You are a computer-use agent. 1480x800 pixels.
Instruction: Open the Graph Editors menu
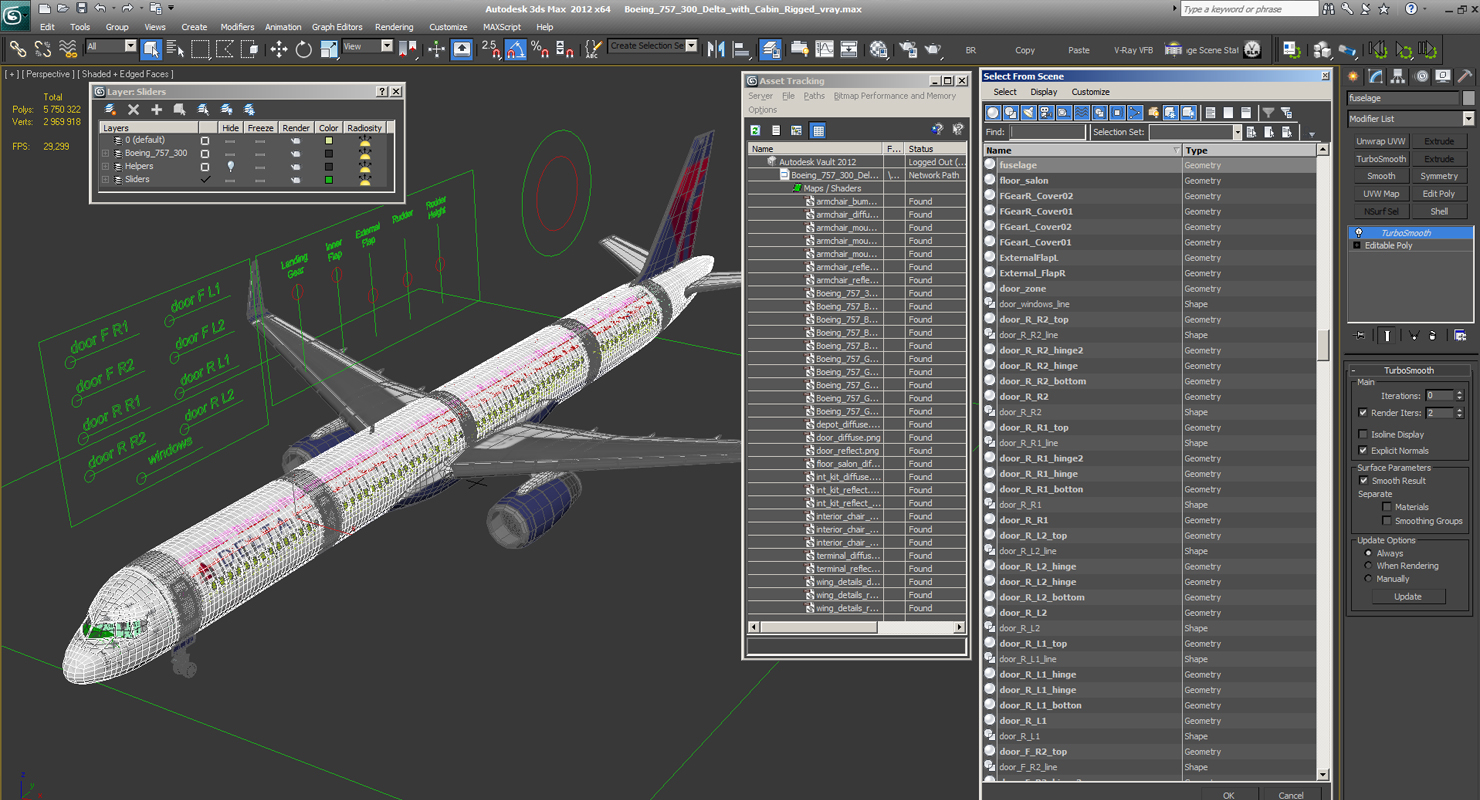tap(337, 27)
